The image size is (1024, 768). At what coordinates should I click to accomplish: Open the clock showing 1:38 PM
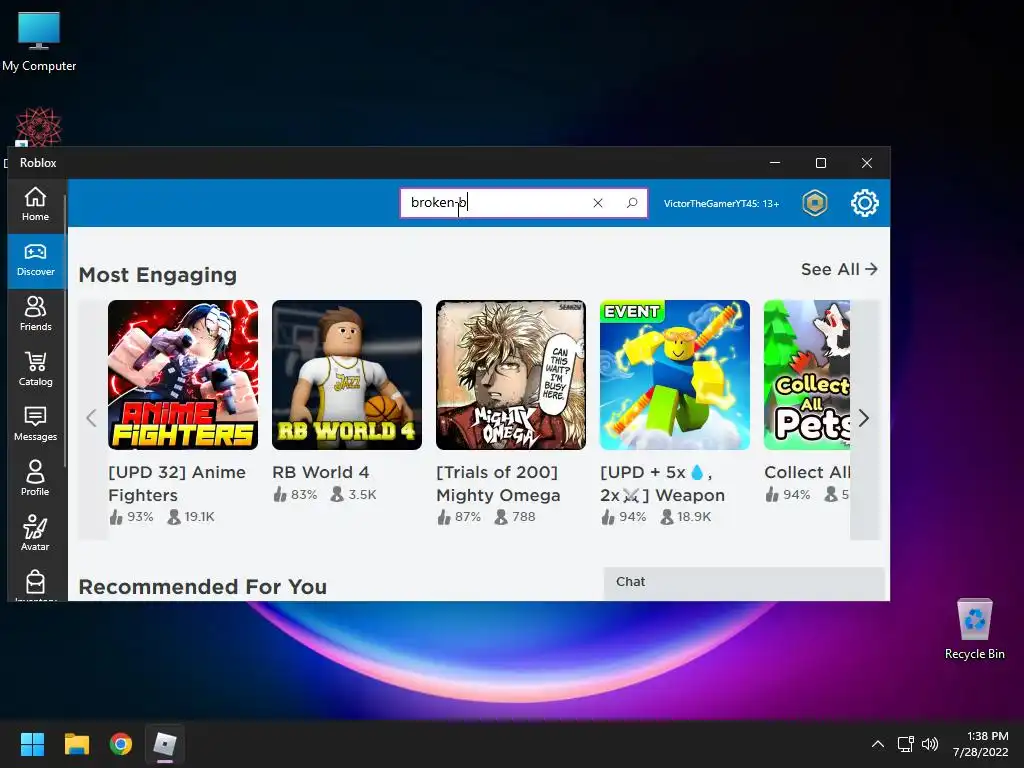[980, 744]
